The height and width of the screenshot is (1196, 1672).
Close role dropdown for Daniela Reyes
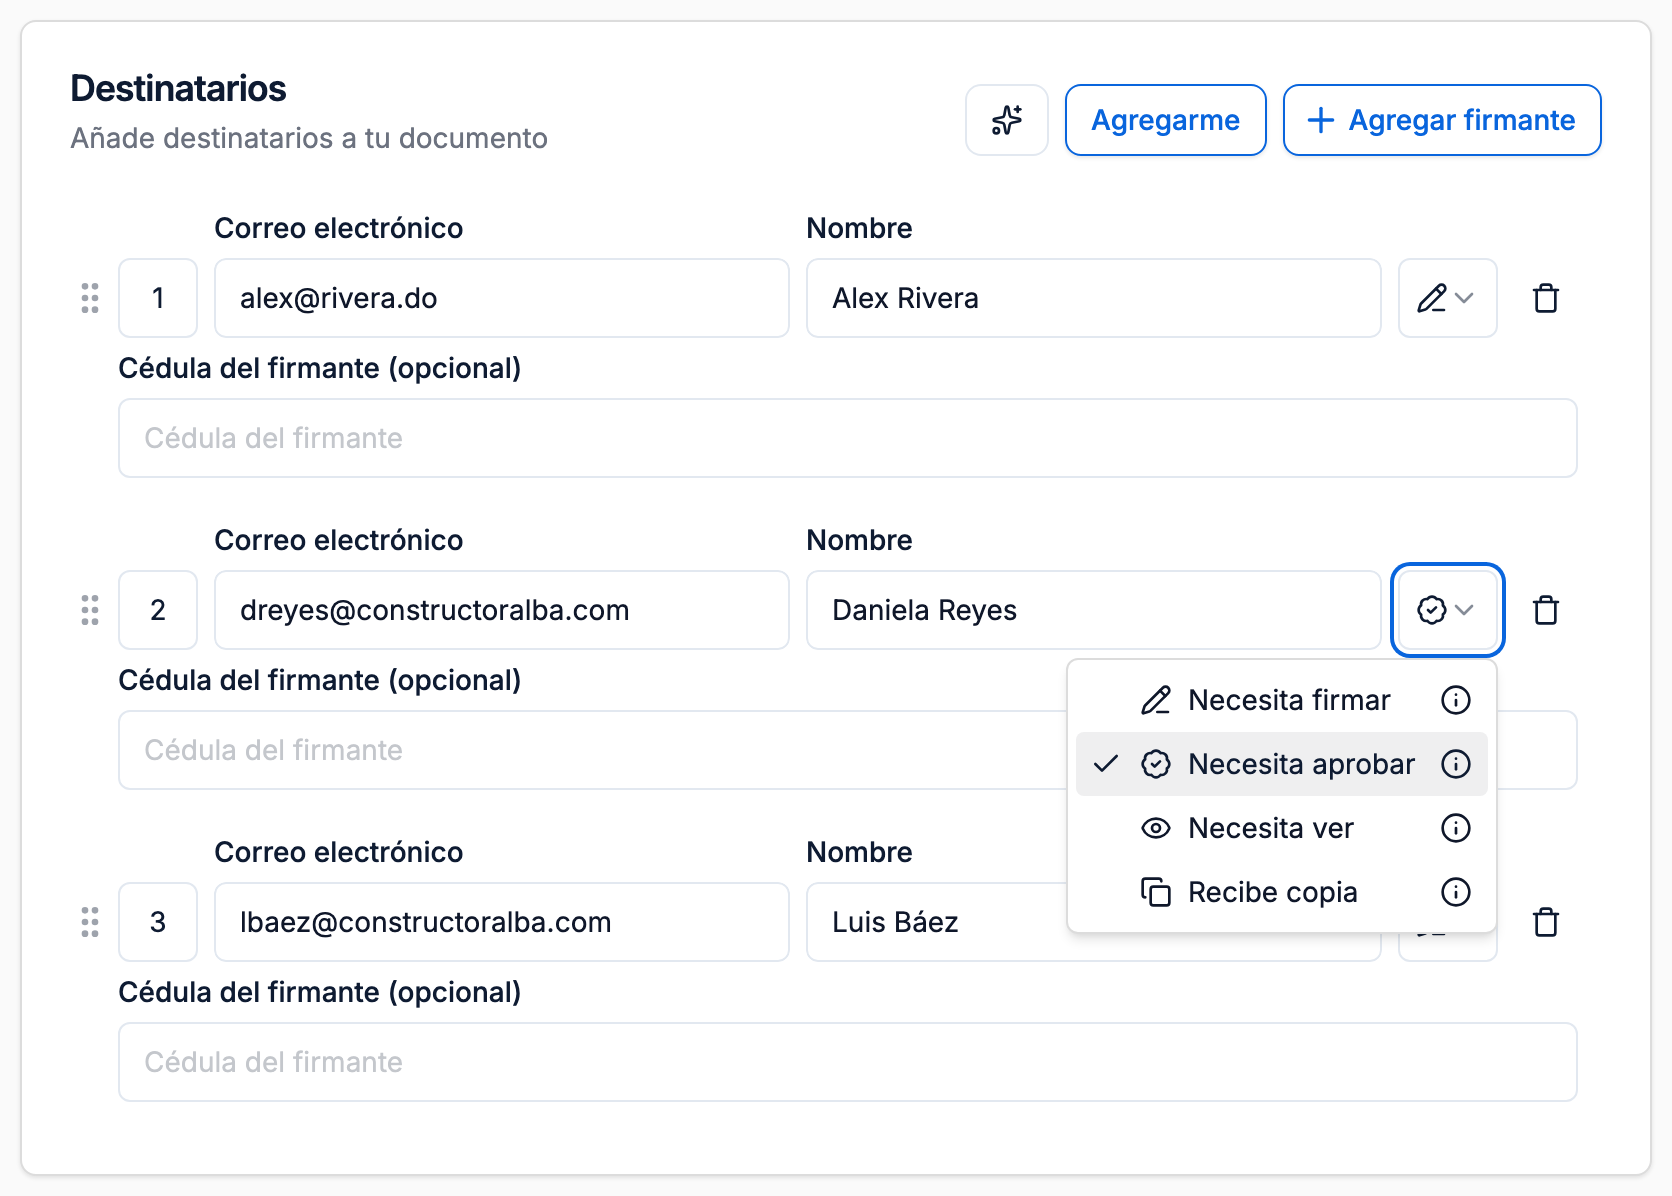[1447, 610]
